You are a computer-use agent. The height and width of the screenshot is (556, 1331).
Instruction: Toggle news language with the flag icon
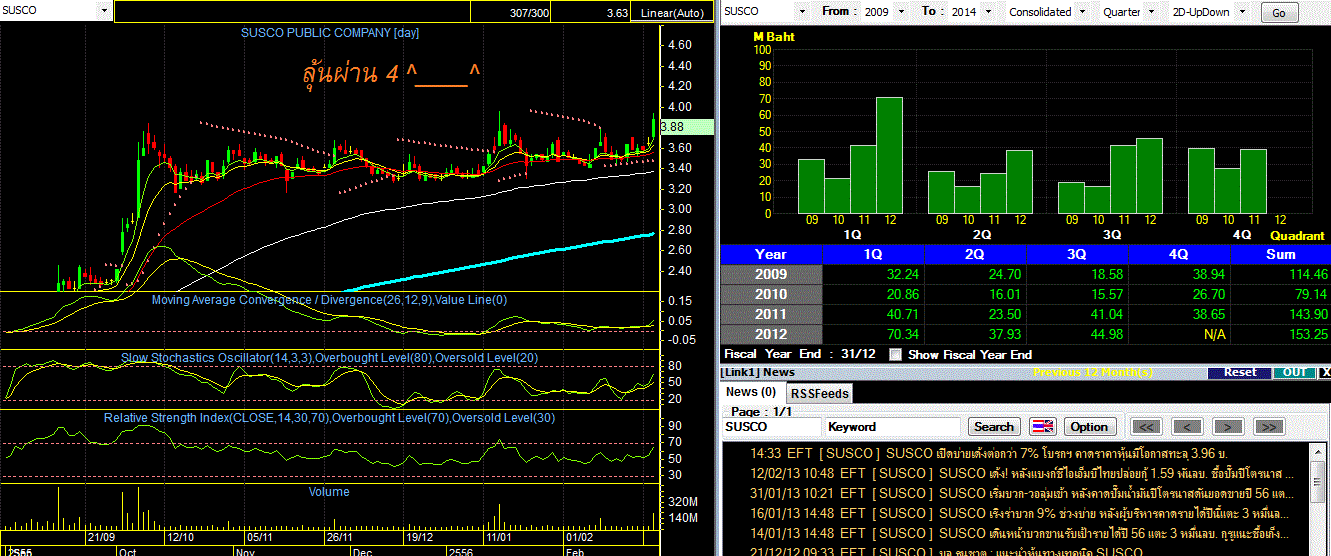(x=1043, y=426)
